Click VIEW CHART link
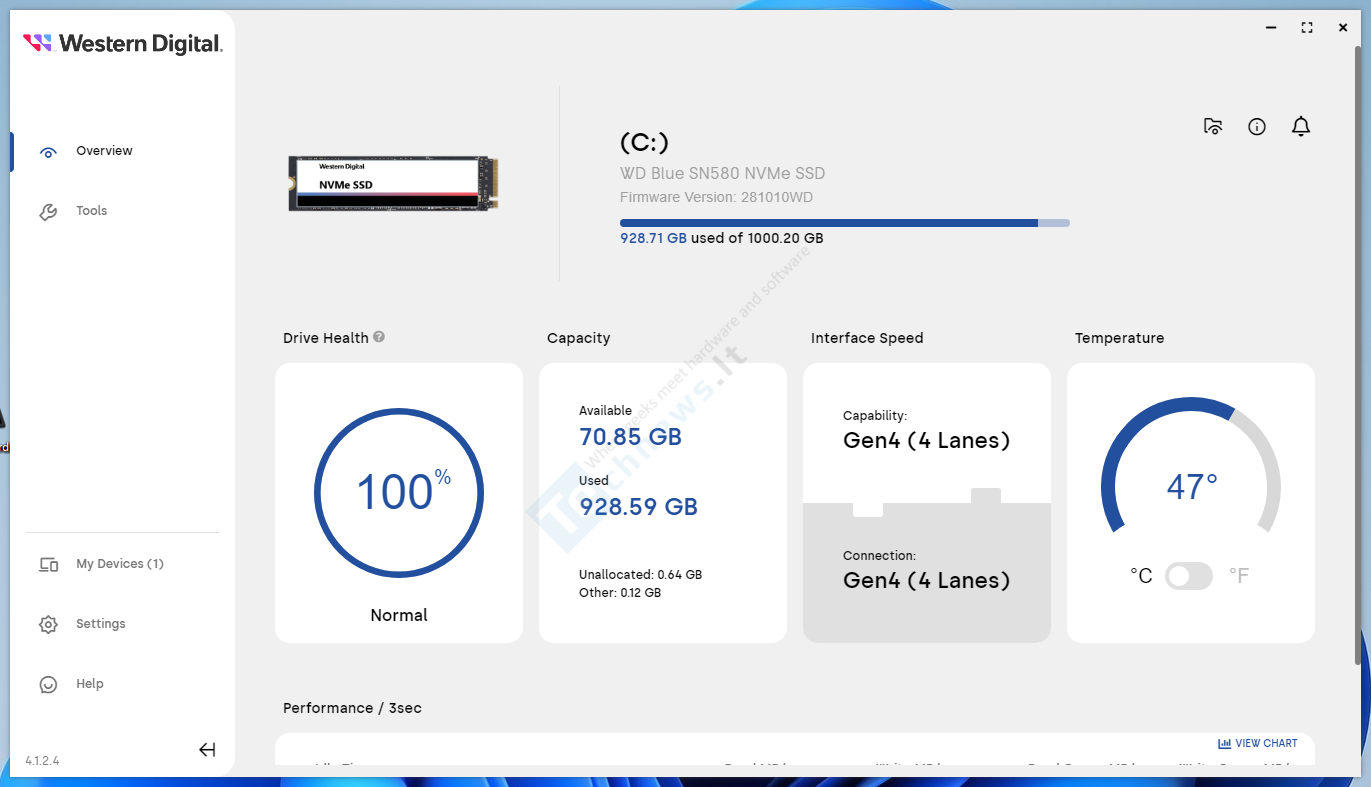Viewport: 1371px width, 787px height. pyautogui.click(x=1257, y=744)
